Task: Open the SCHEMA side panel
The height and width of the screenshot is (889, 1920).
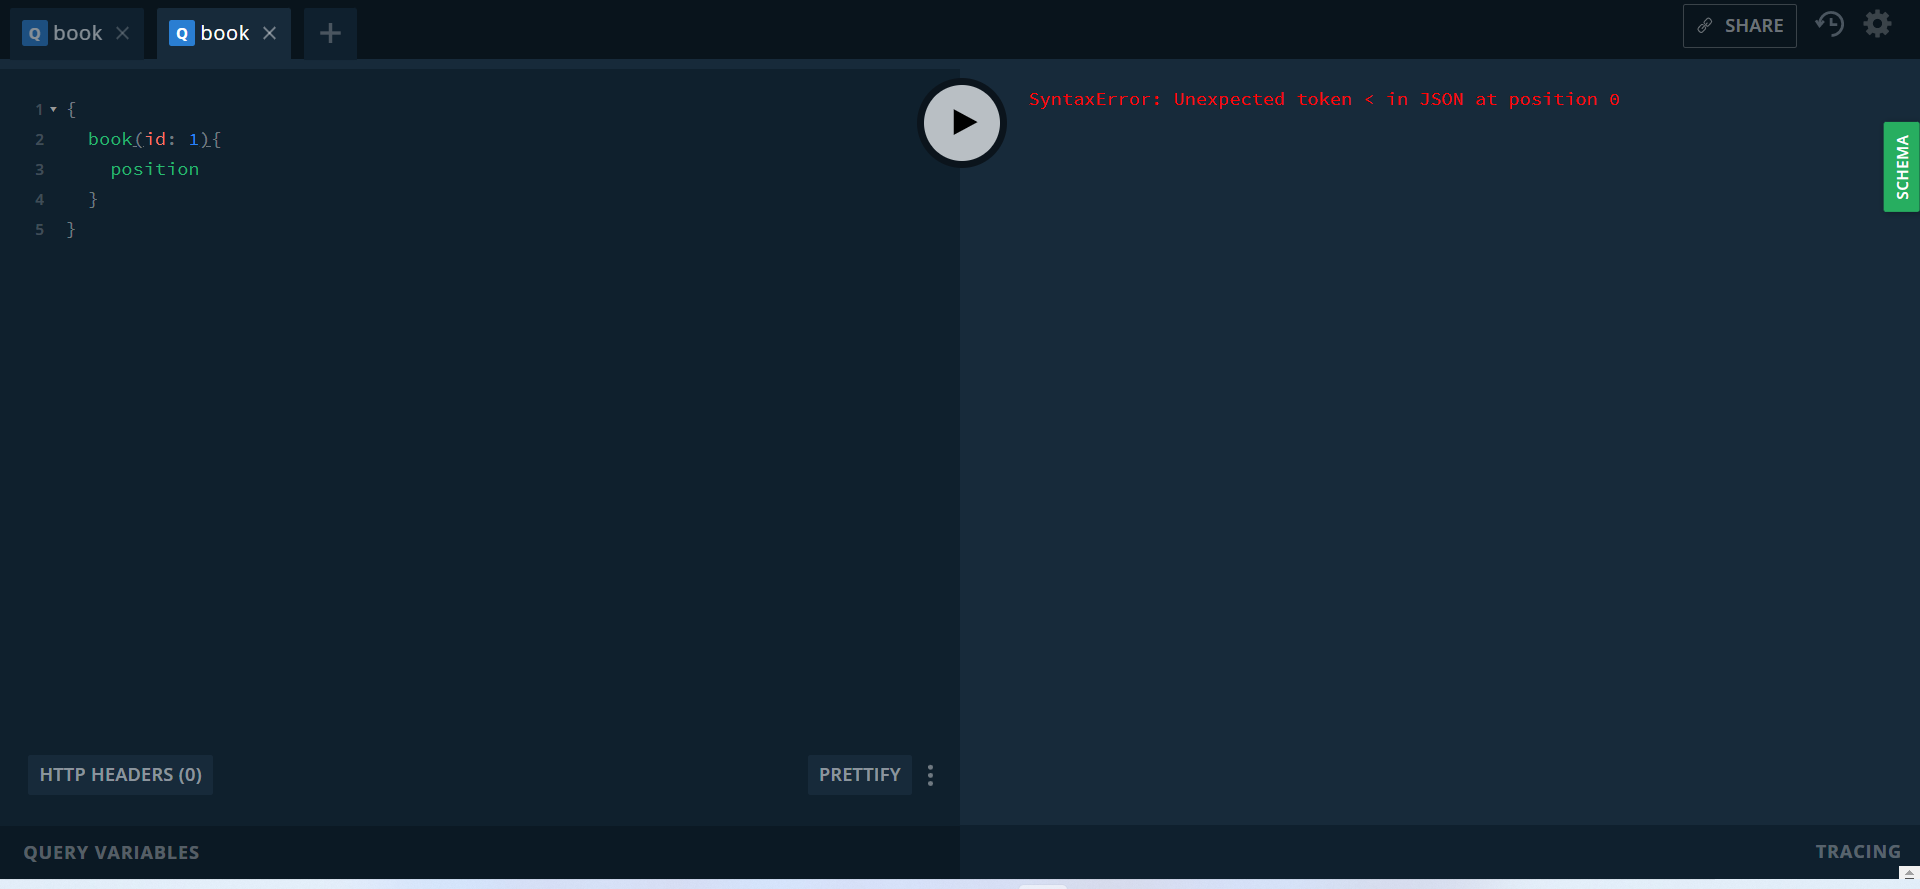Action: [1901, 167]
